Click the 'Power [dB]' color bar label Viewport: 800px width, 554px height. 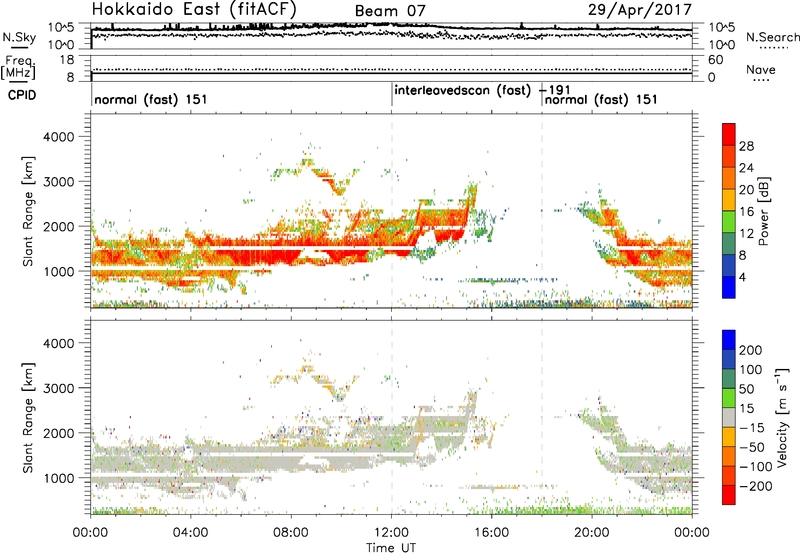tap(764, 211)
